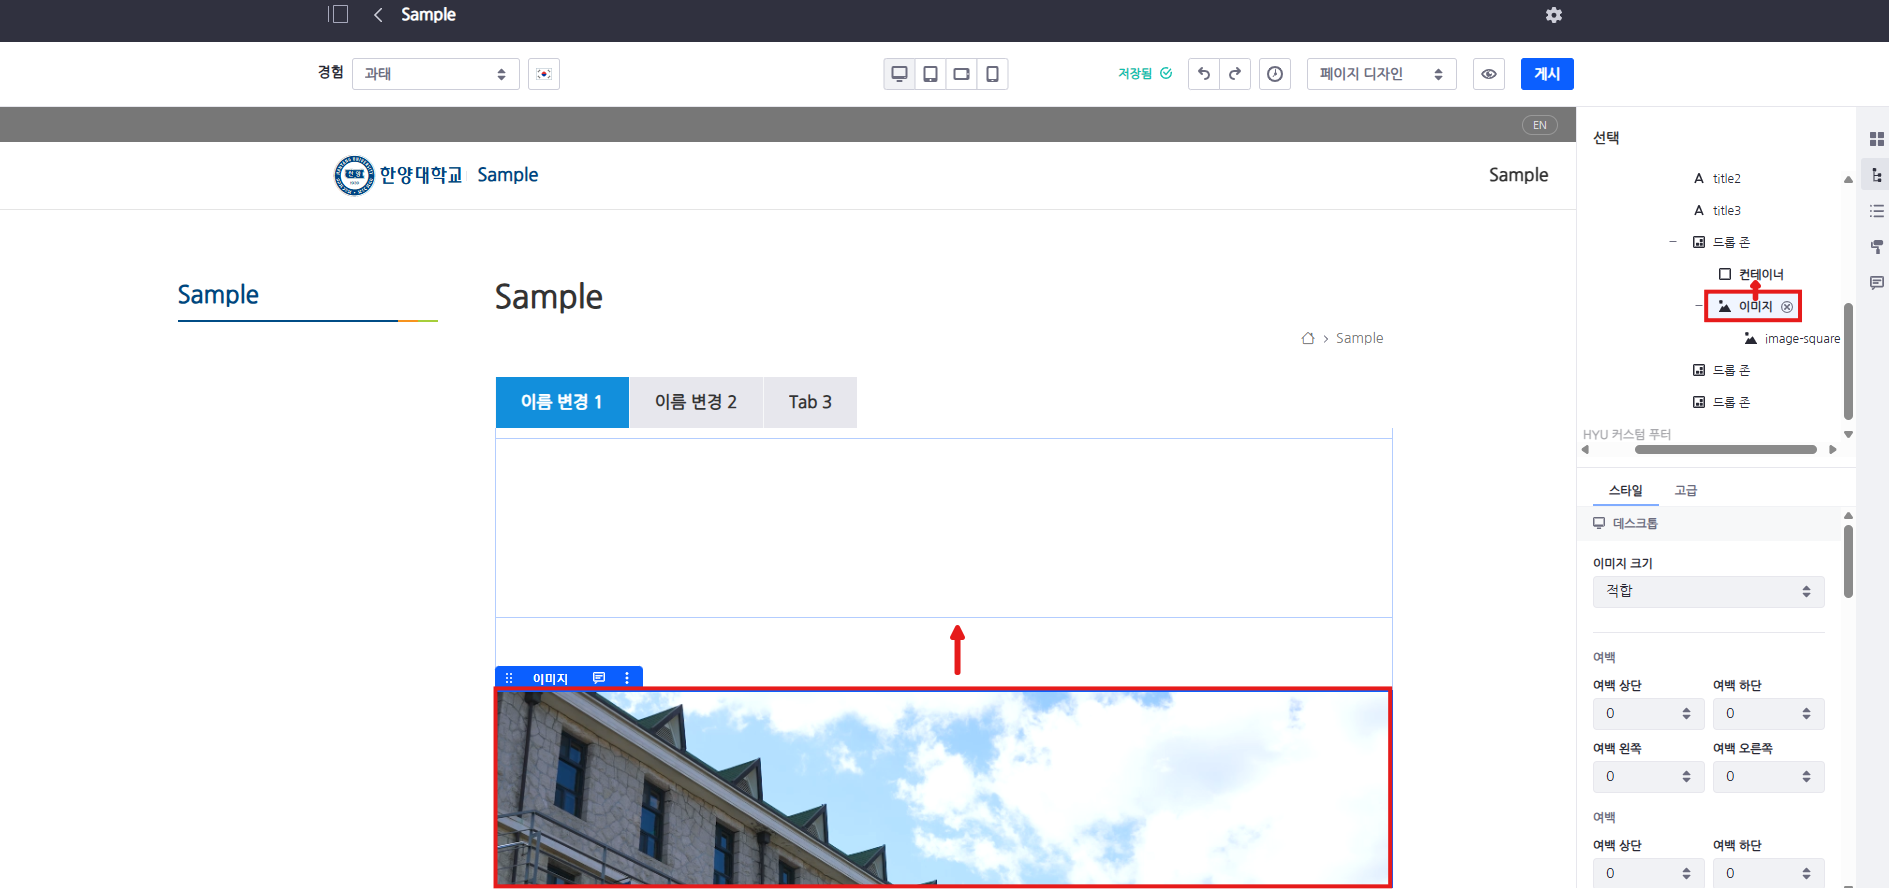
Task: Click the Korean flag language icon
Action: (x=544, y=74)
